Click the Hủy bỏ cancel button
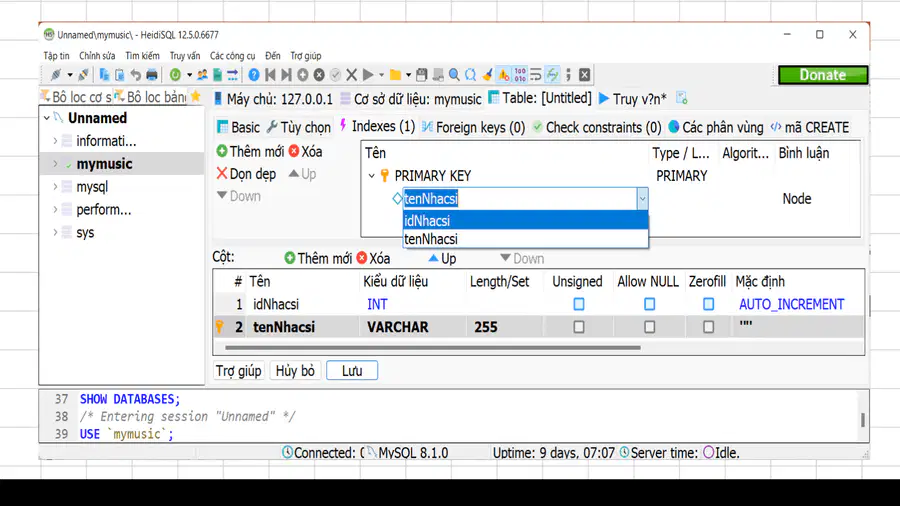Screen dimensions: 900x506 [x=295, y=371]
